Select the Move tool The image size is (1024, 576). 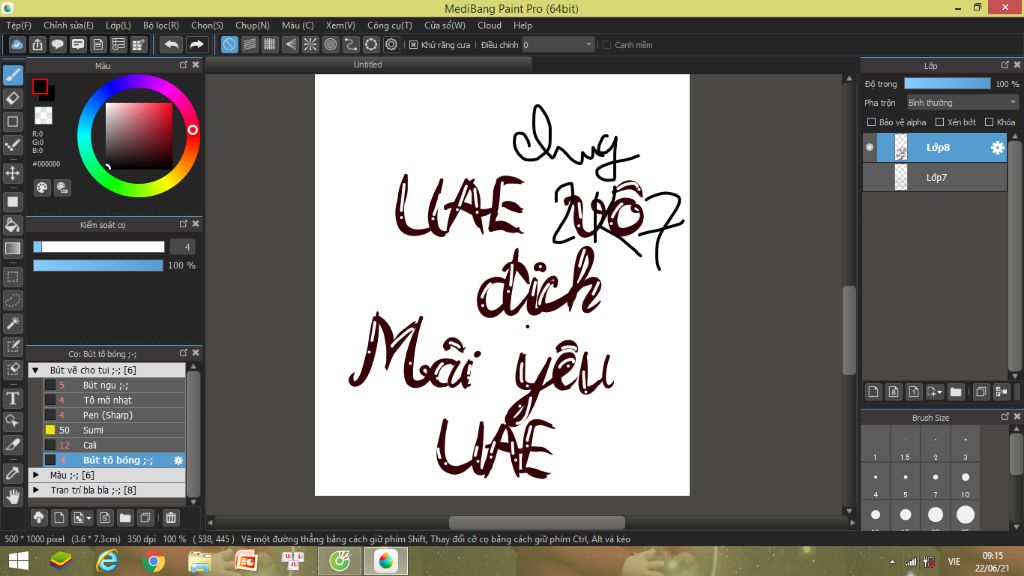12,173
